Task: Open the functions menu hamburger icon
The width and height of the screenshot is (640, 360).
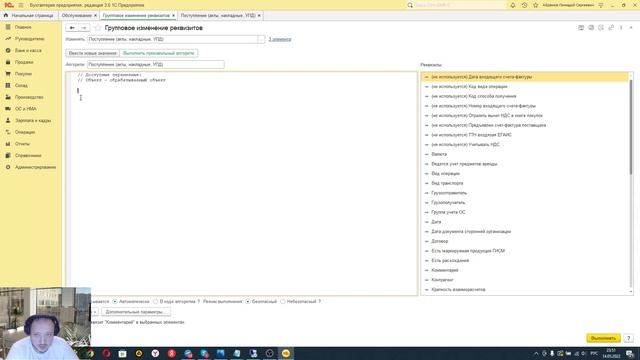Action: point(21,5)
